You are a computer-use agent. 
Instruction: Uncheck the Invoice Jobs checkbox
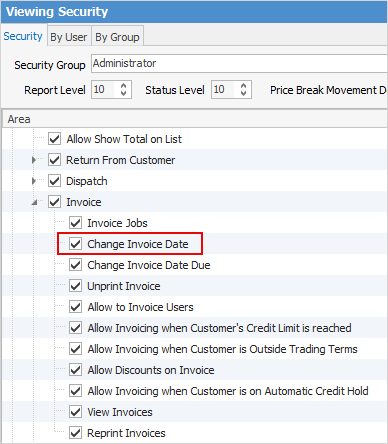75,223
